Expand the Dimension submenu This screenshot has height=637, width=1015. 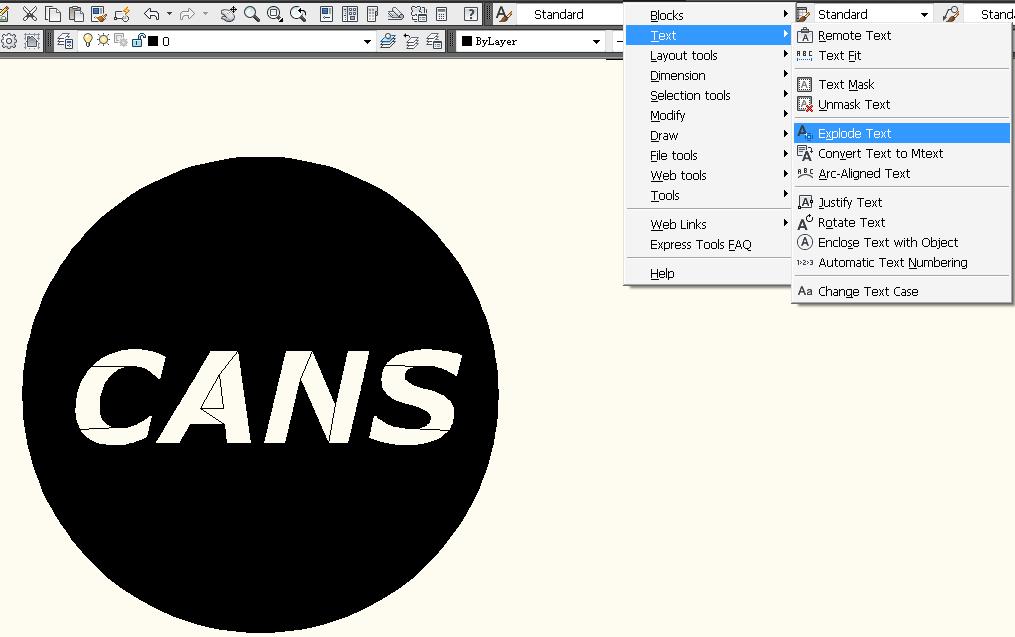(708, 76)
